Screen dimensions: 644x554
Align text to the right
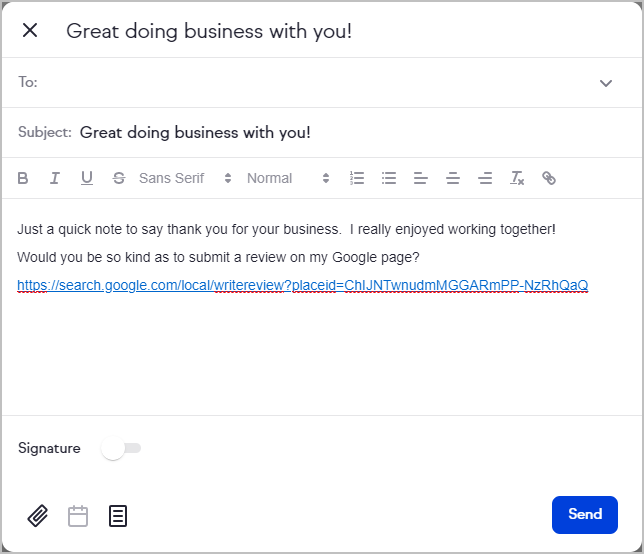pyautogui.click(x=485, y=178)
